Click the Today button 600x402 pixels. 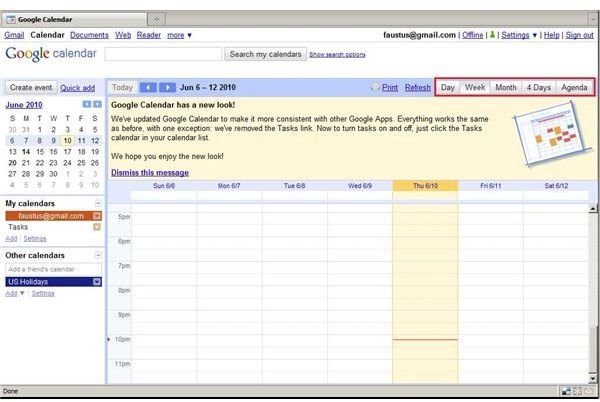[x=122, y=88]
